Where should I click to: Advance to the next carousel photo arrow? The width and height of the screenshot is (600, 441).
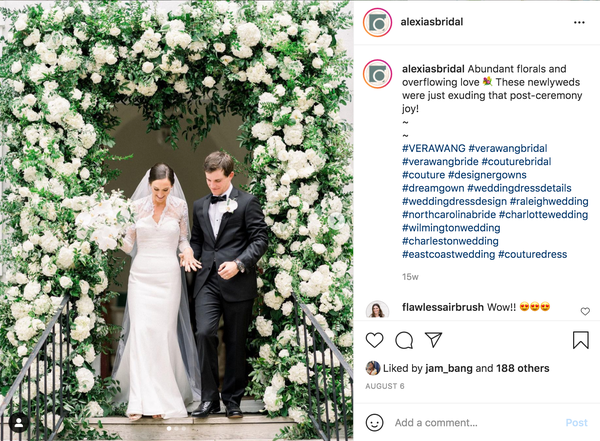click(x=337, y=220)
